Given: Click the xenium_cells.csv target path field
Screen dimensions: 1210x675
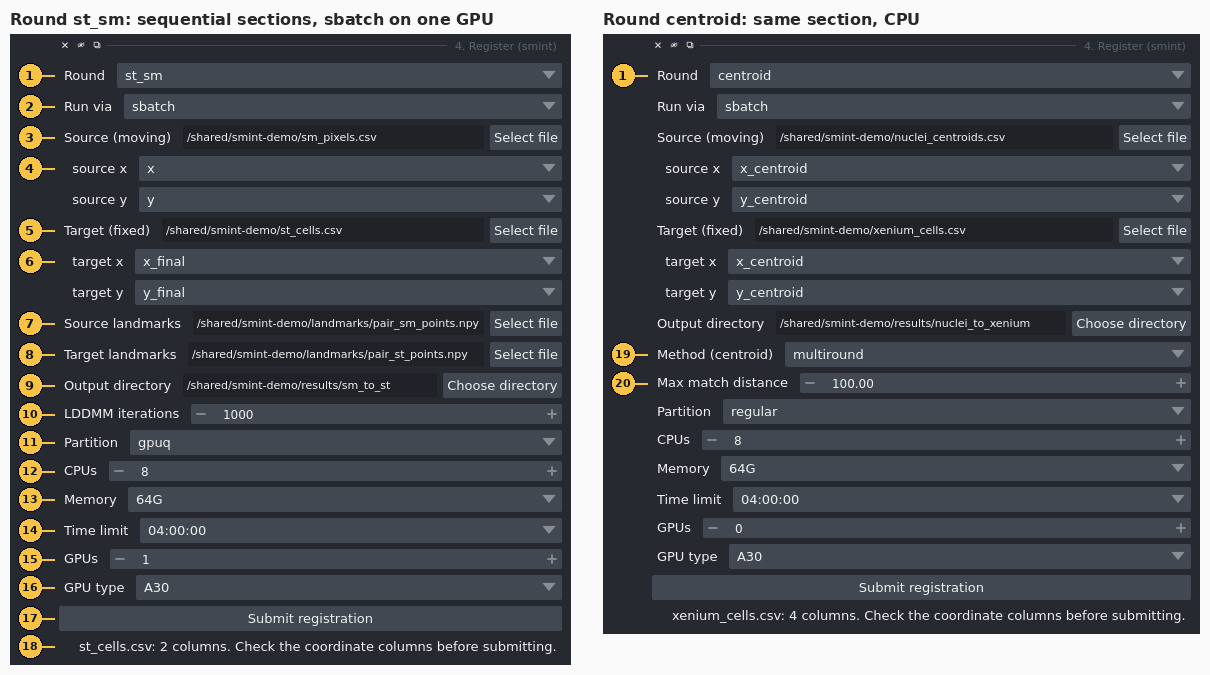Looking at the screenshot, I should tap(933, 230).
